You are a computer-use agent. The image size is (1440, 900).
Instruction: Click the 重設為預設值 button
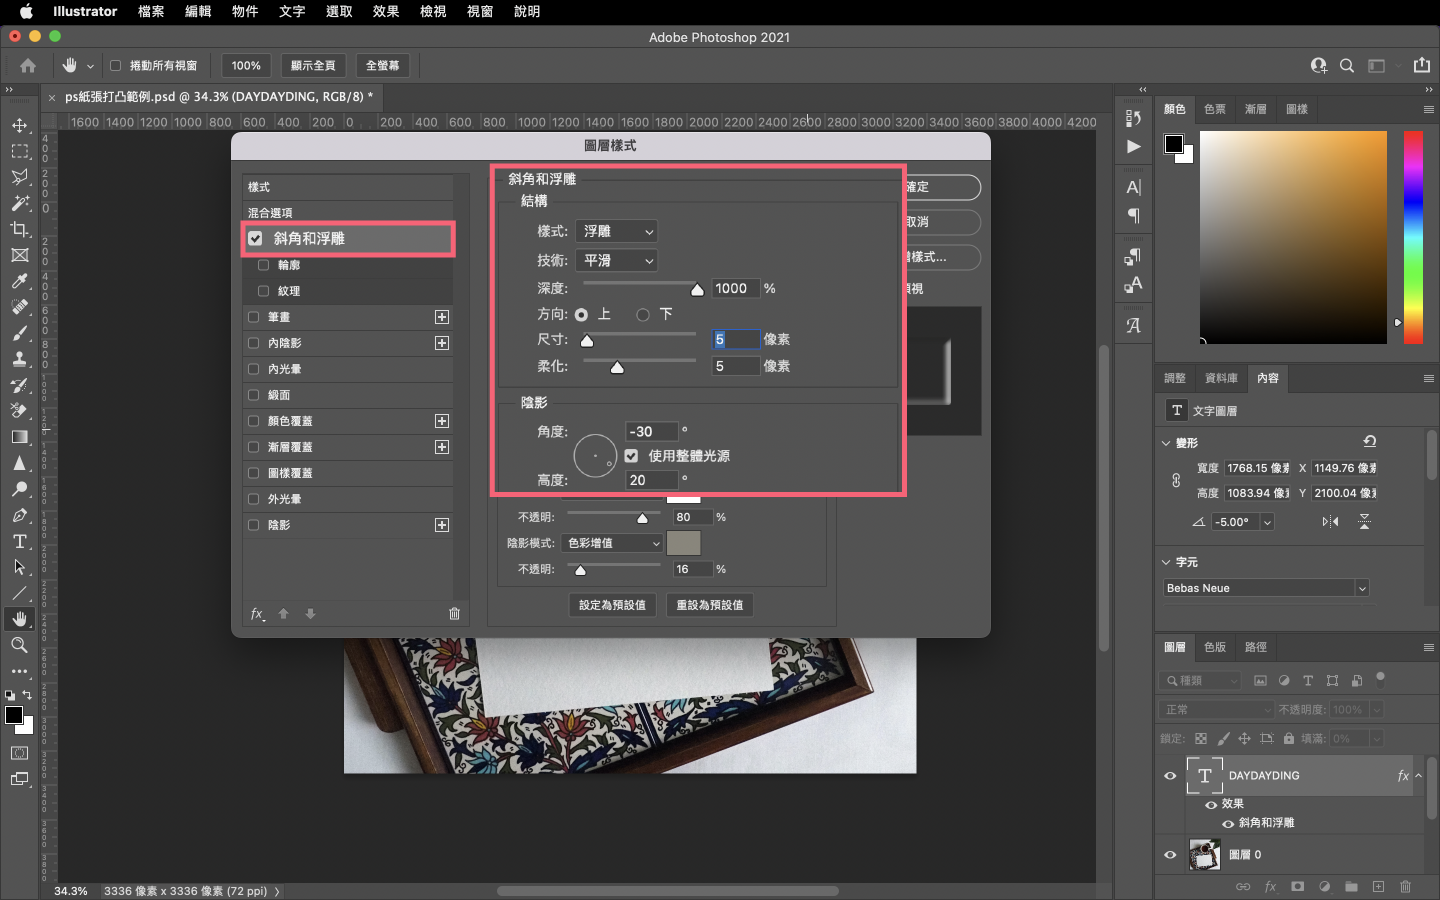pyautogui.click(x=710, y=605)
